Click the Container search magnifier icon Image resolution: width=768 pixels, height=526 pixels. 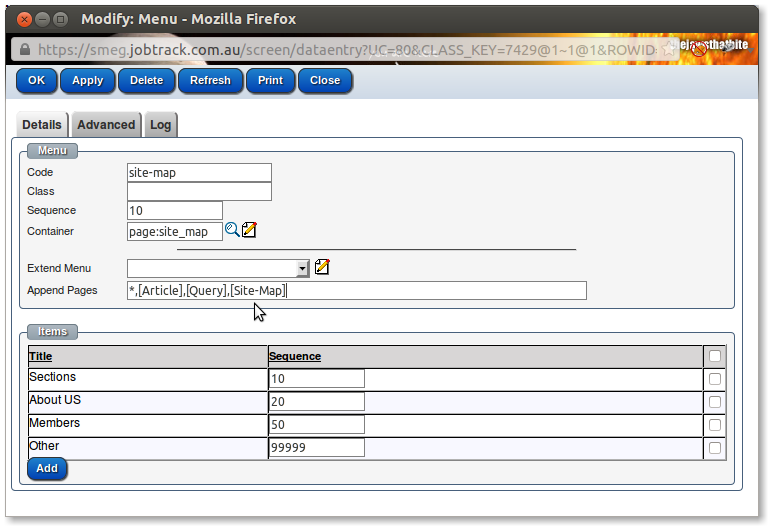coord(232,230)
